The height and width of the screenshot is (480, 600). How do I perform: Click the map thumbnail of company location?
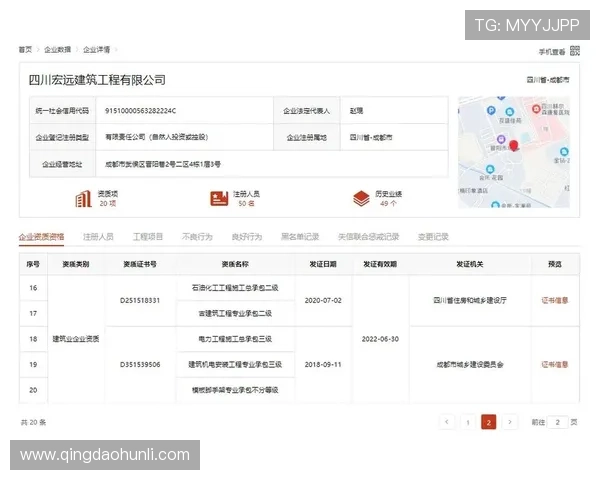pyautogui.click(x=514, y=152)
